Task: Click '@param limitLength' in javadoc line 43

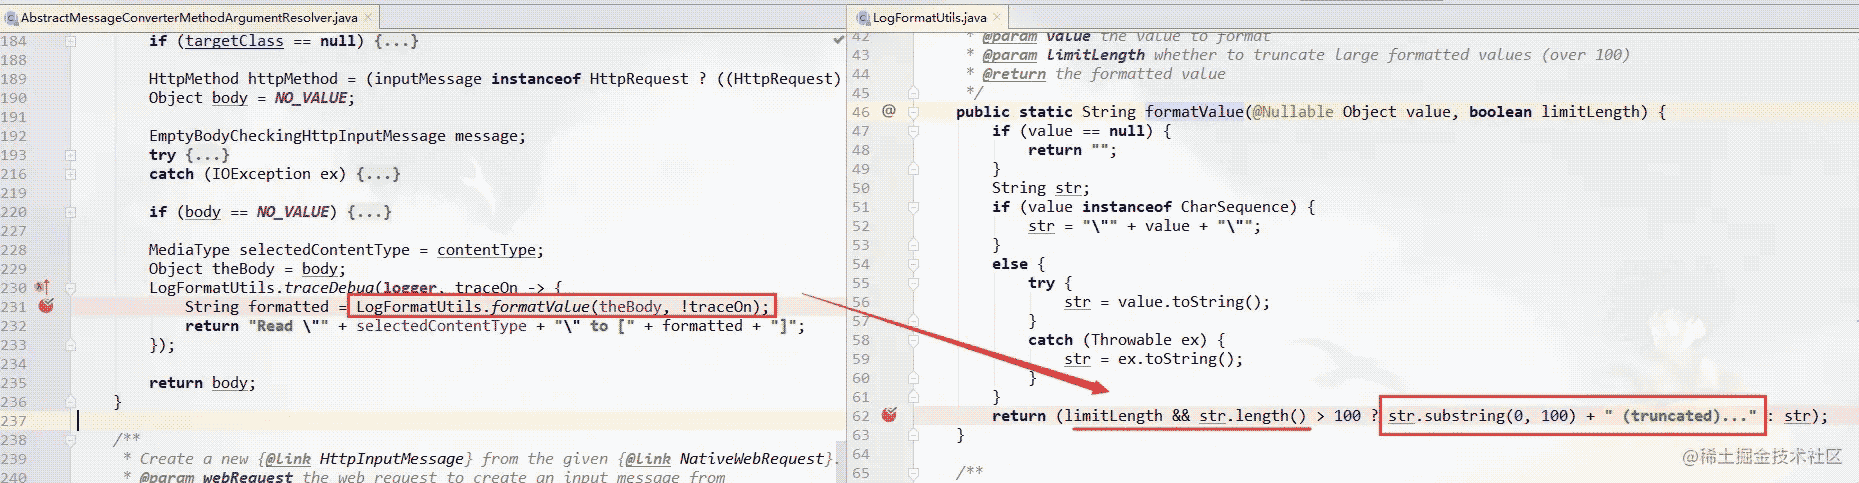Action: (1063, 55)
